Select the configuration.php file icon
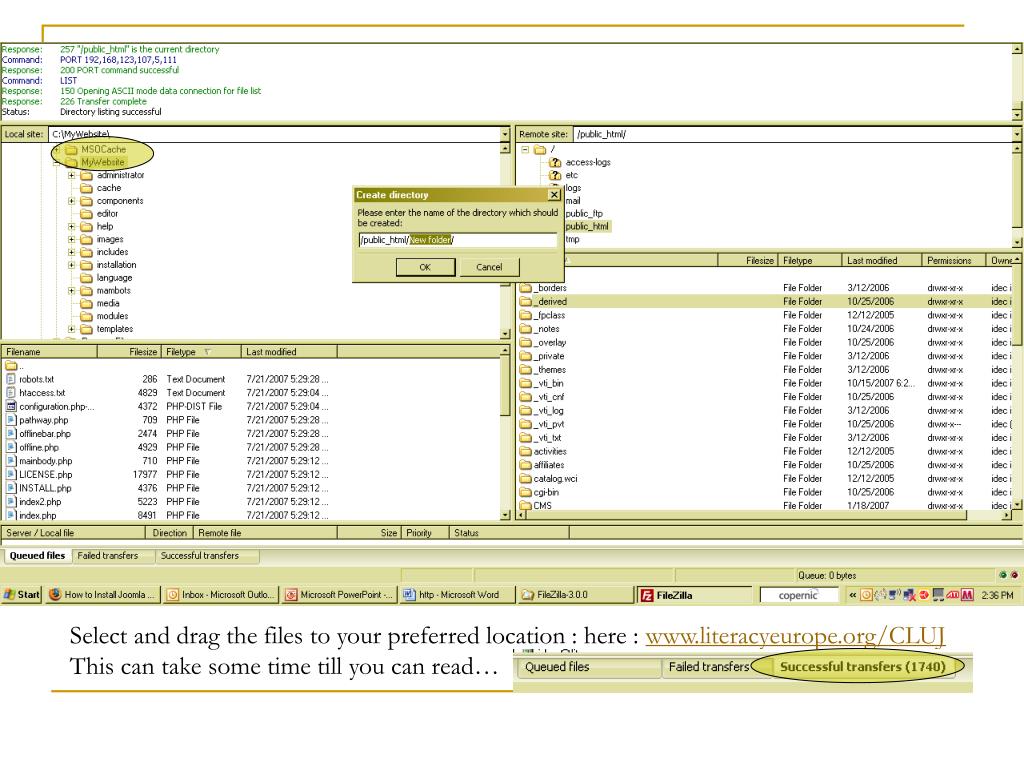 click(10, 406)
